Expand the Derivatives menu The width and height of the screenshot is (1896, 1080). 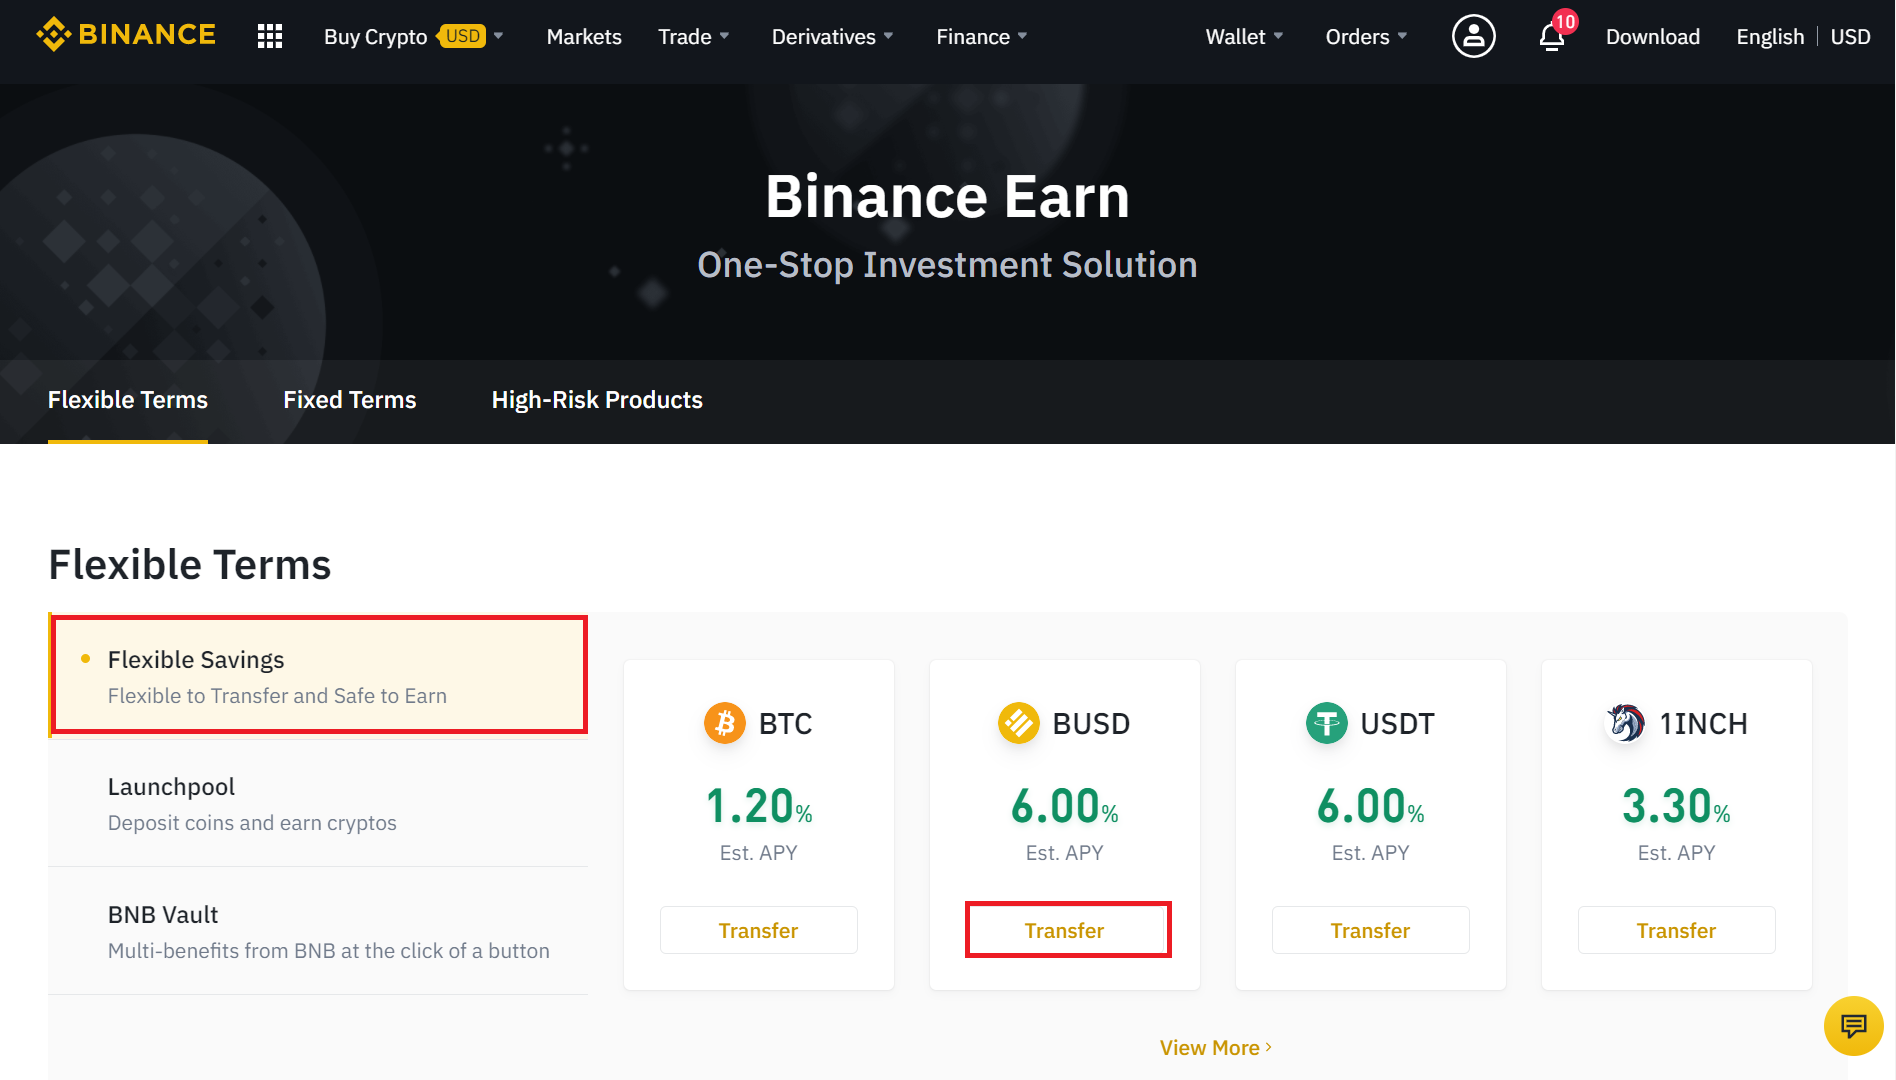point(832,37)
